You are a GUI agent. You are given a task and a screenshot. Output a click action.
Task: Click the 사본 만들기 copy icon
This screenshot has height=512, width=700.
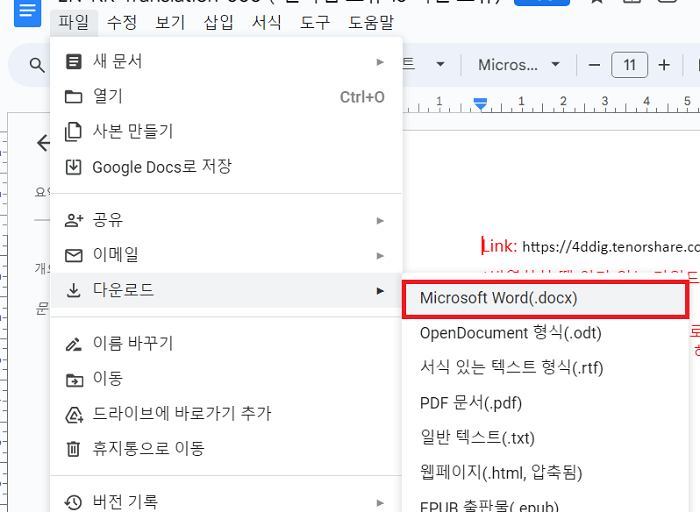coord(74,132)
